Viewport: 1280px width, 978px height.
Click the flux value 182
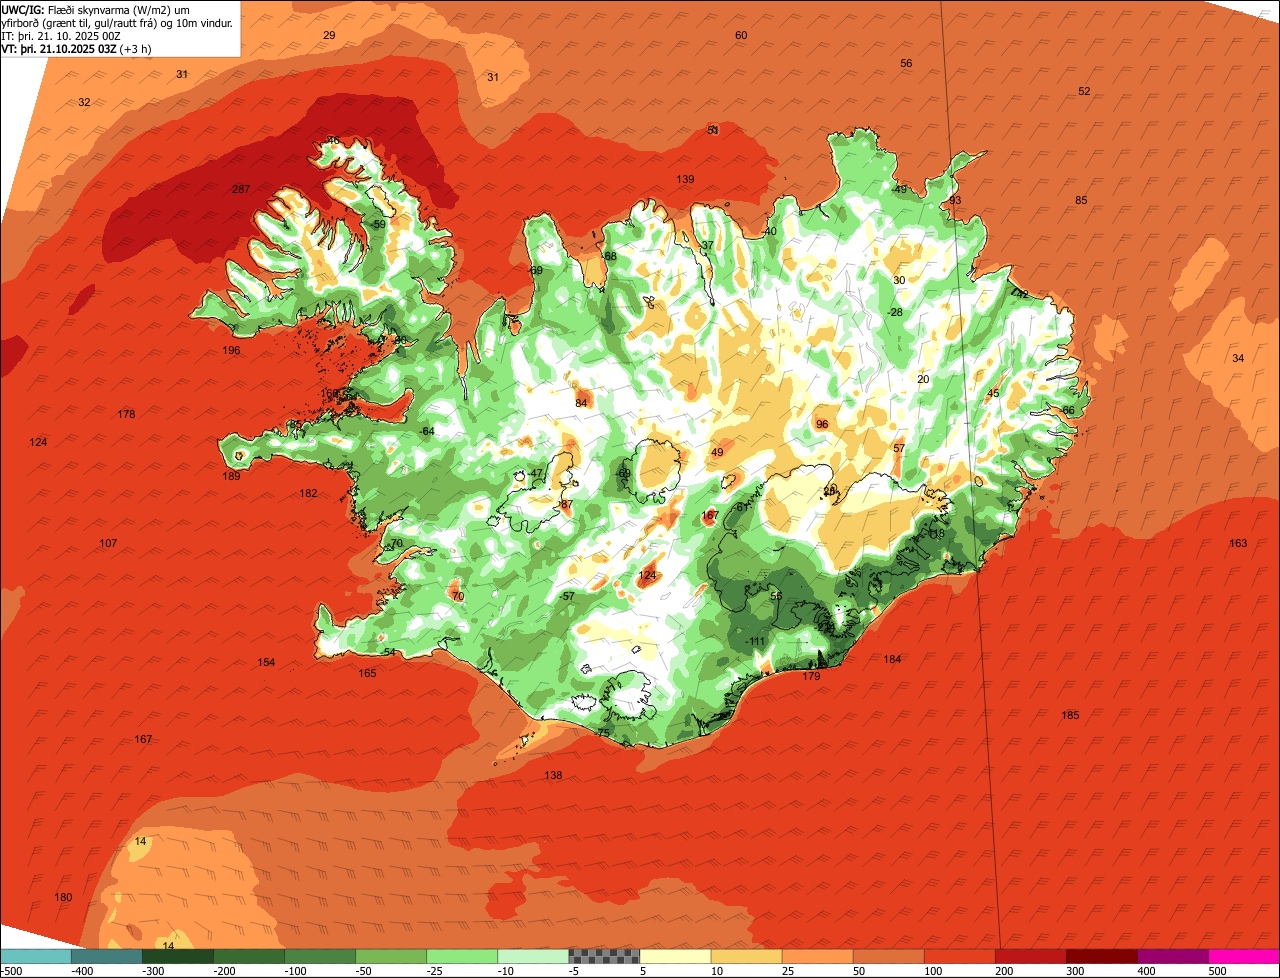pyautogui.click(x=308, y=493)
